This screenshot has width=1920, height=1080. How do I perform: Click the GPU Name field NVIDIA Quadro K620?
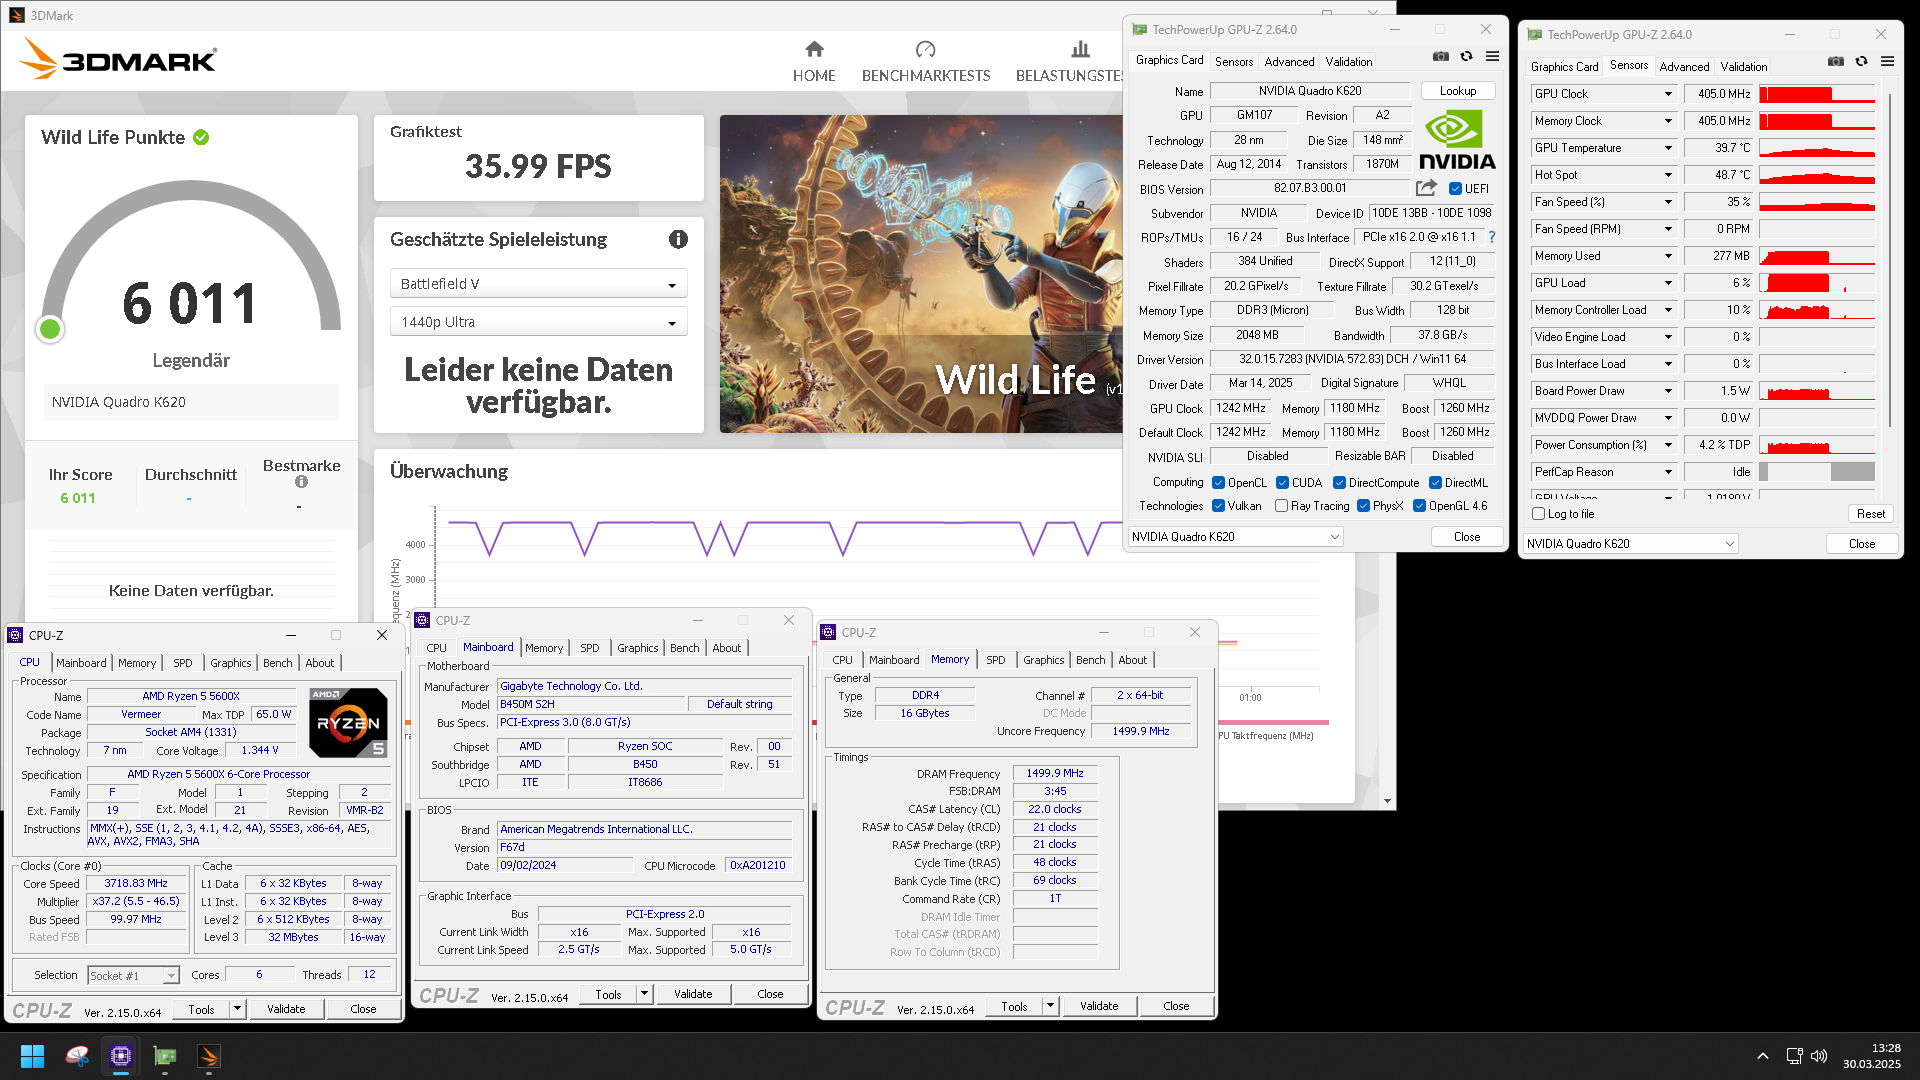1309,91
